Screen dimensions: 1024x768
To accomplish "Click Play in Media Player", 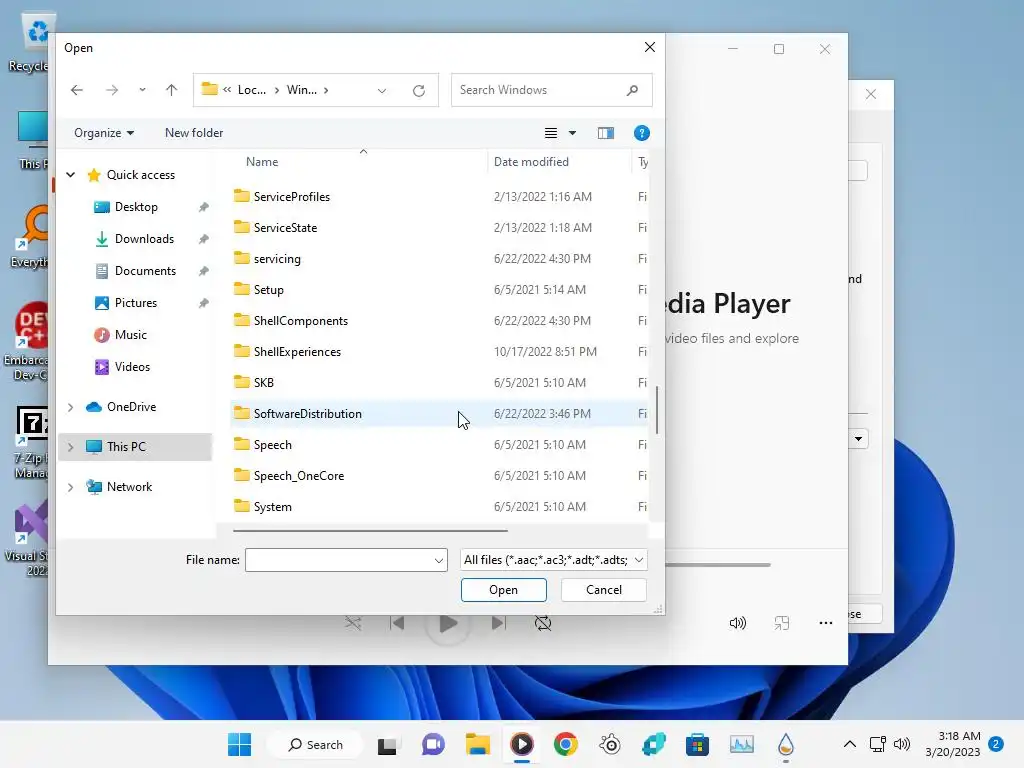I will [x=448, y=624].
